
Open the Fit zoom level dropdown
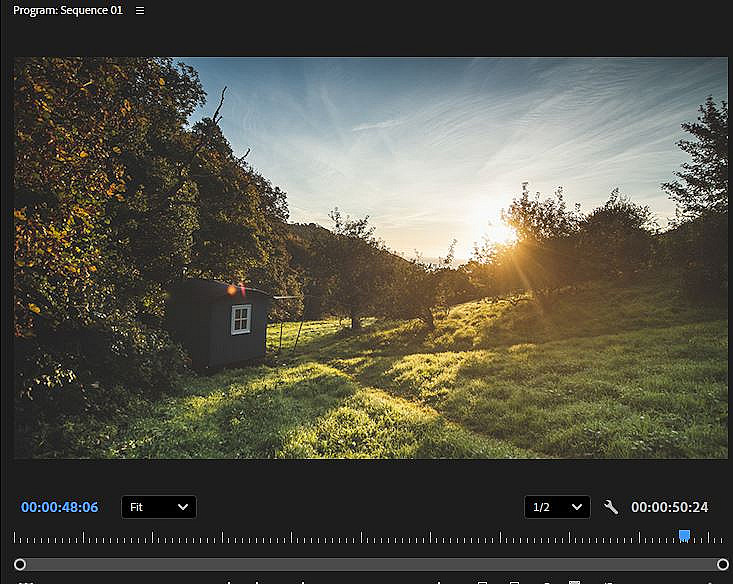point(159,507)
